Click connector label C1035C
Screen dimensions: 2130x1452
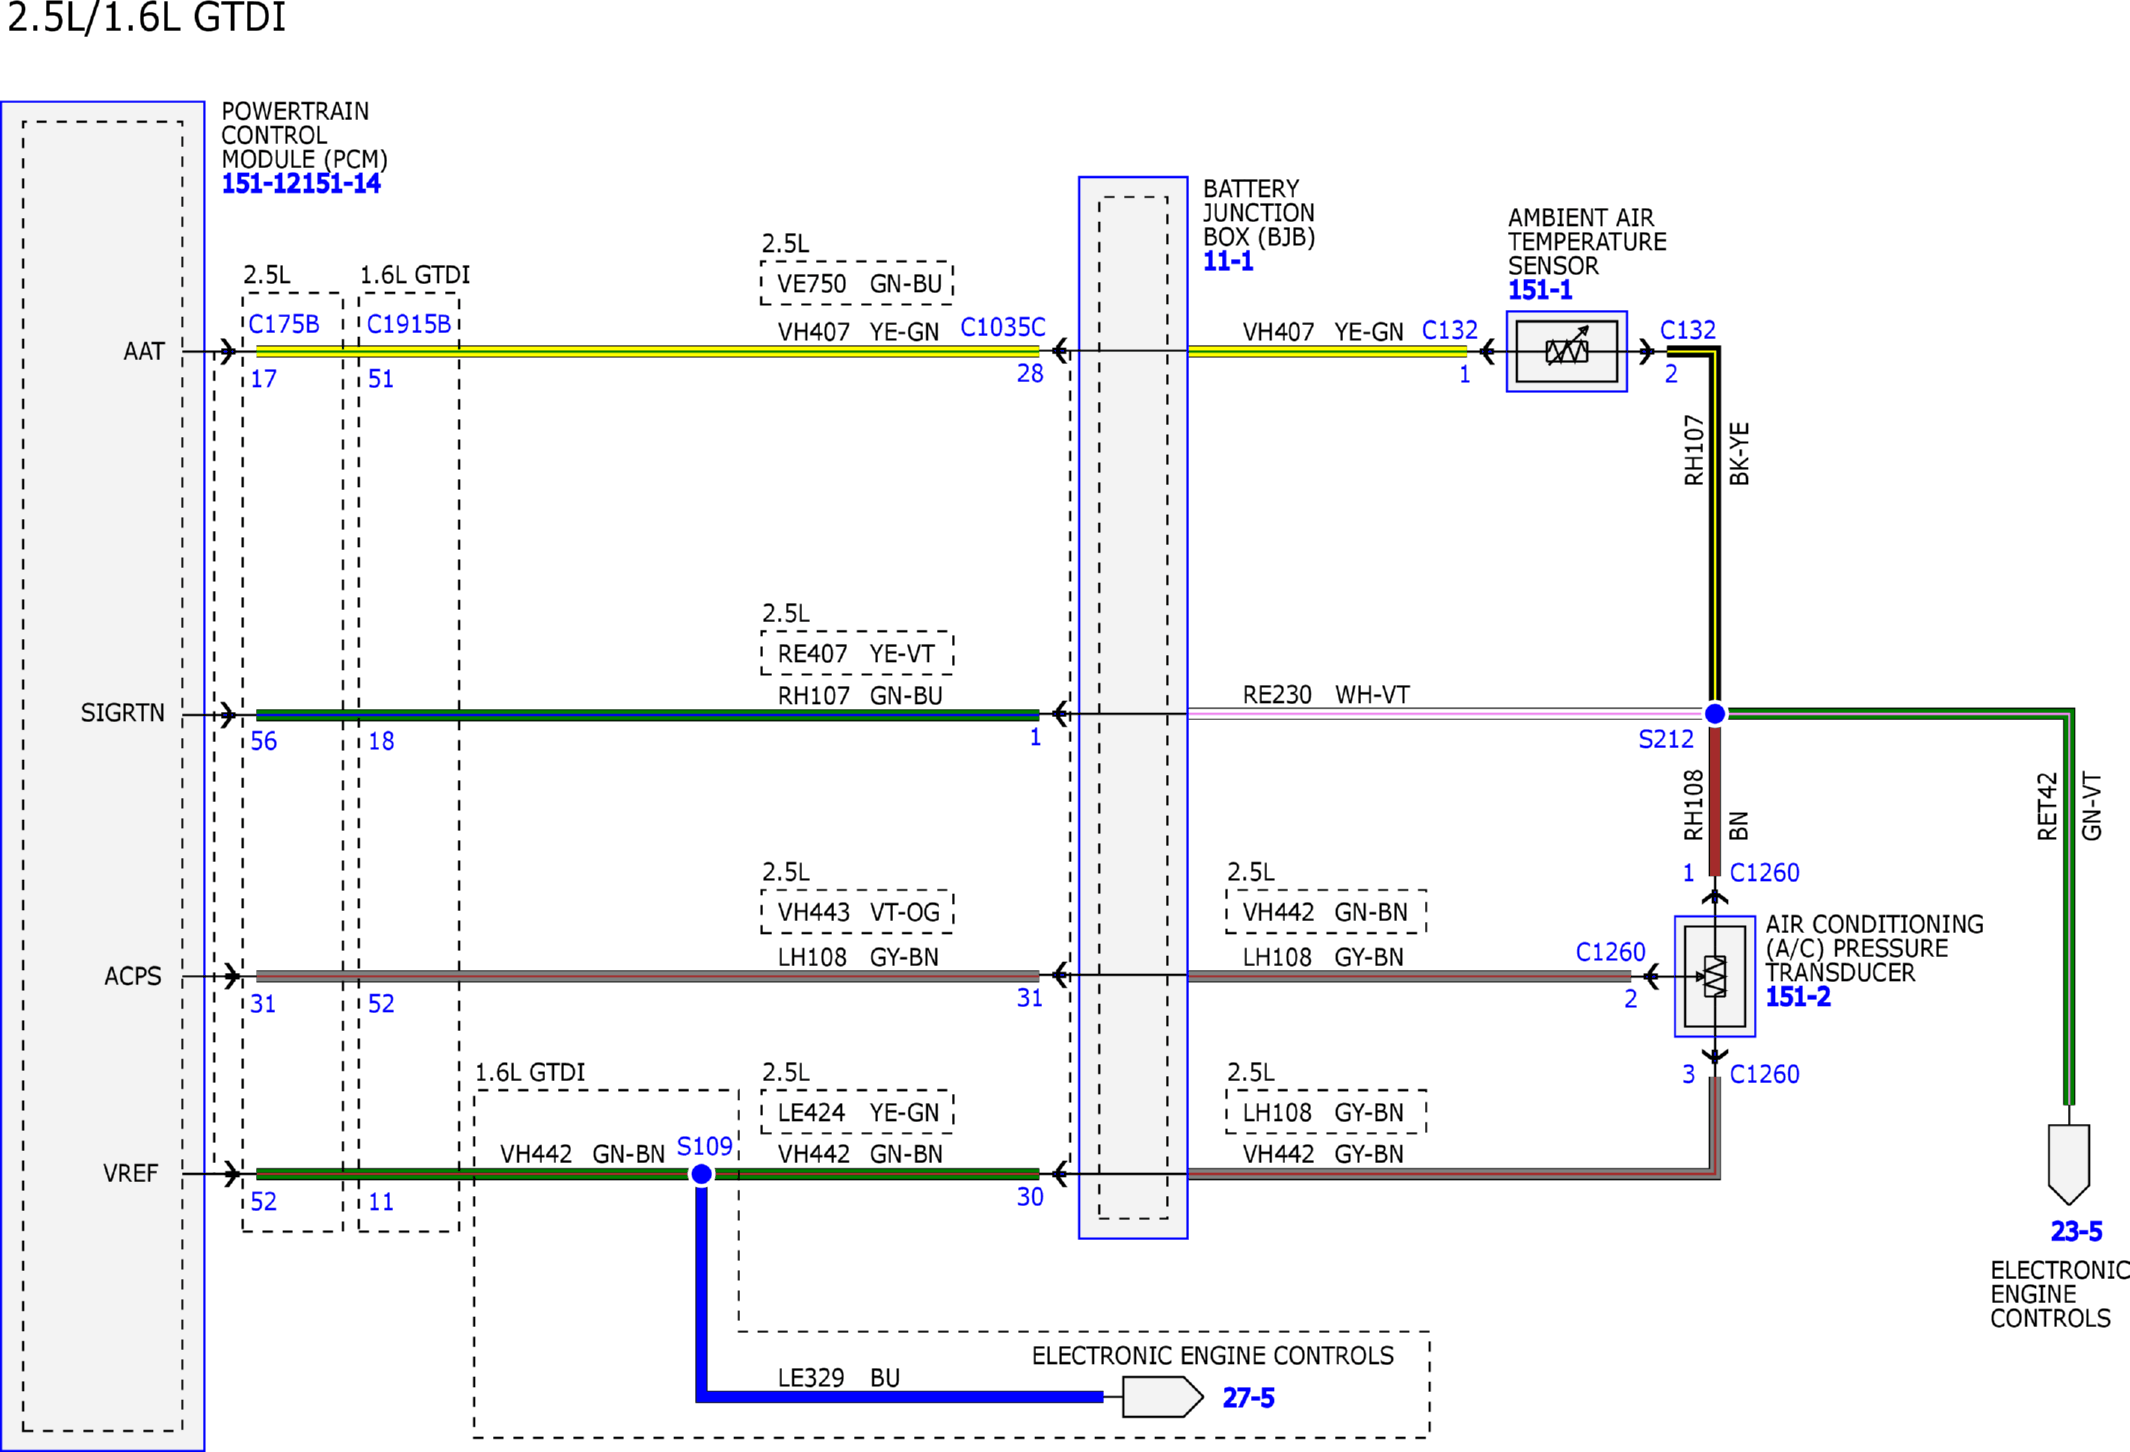1003,328
